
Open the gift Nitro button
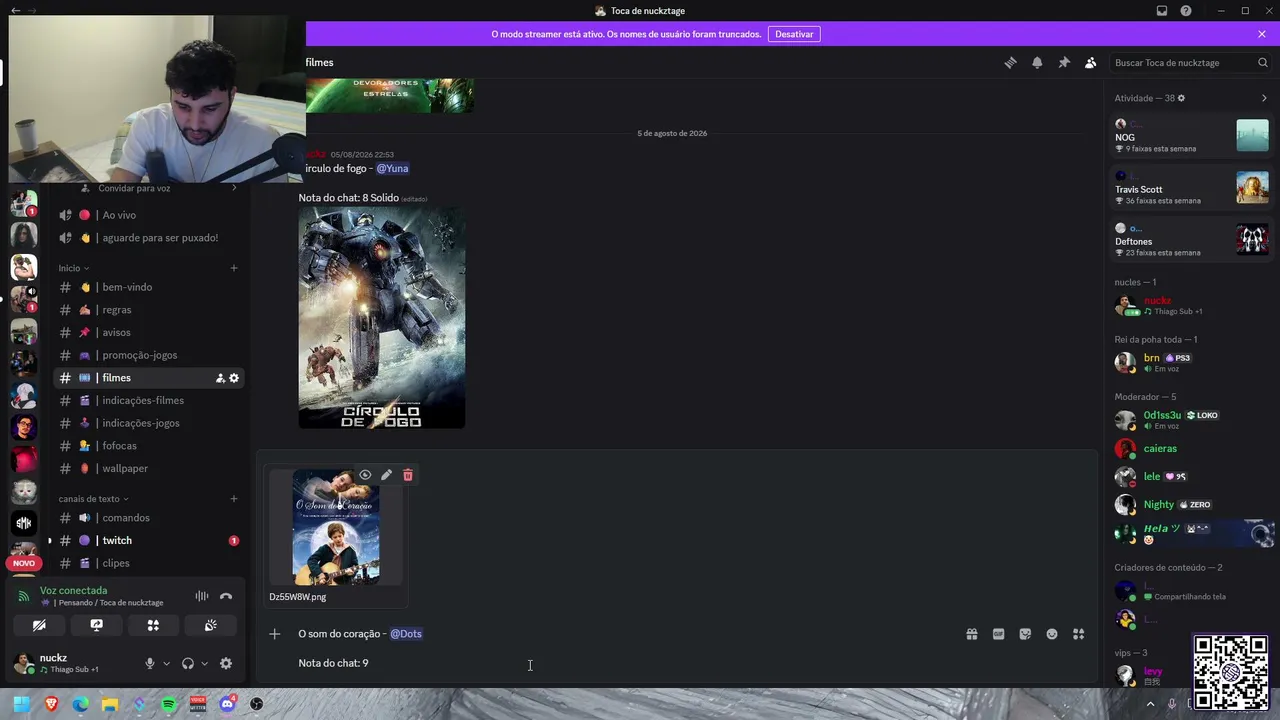click(x=972, y=634)
